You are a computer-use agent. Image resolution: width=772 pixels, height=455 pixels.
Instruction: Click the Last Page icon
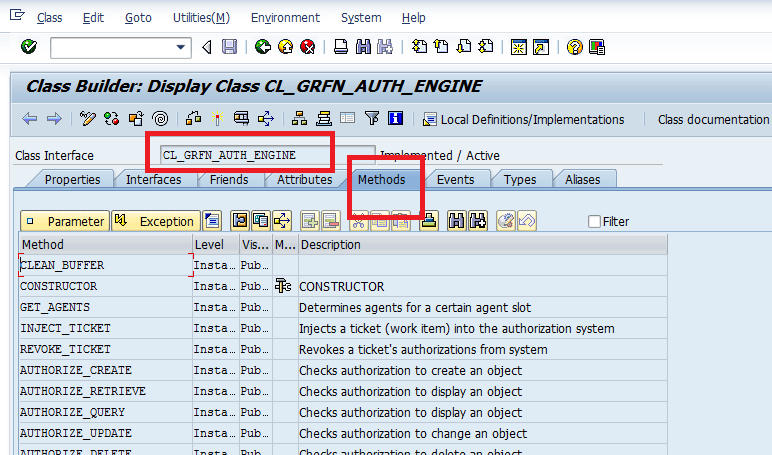click(x=486, y=47)
